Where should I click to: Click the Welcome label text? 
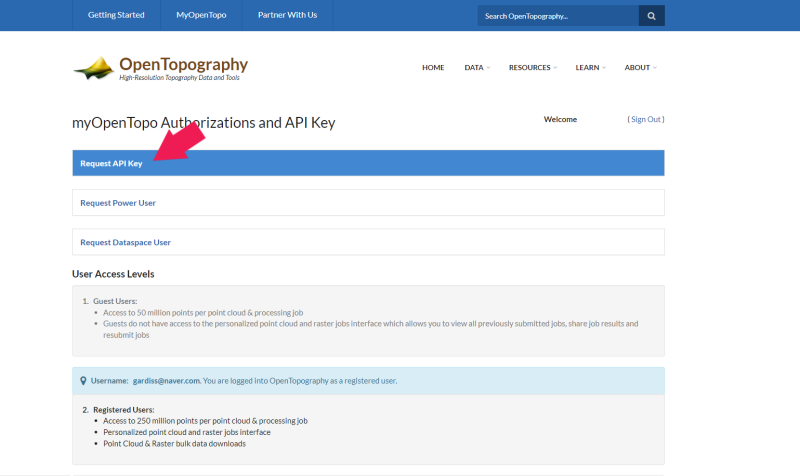[x=560, y=119]
